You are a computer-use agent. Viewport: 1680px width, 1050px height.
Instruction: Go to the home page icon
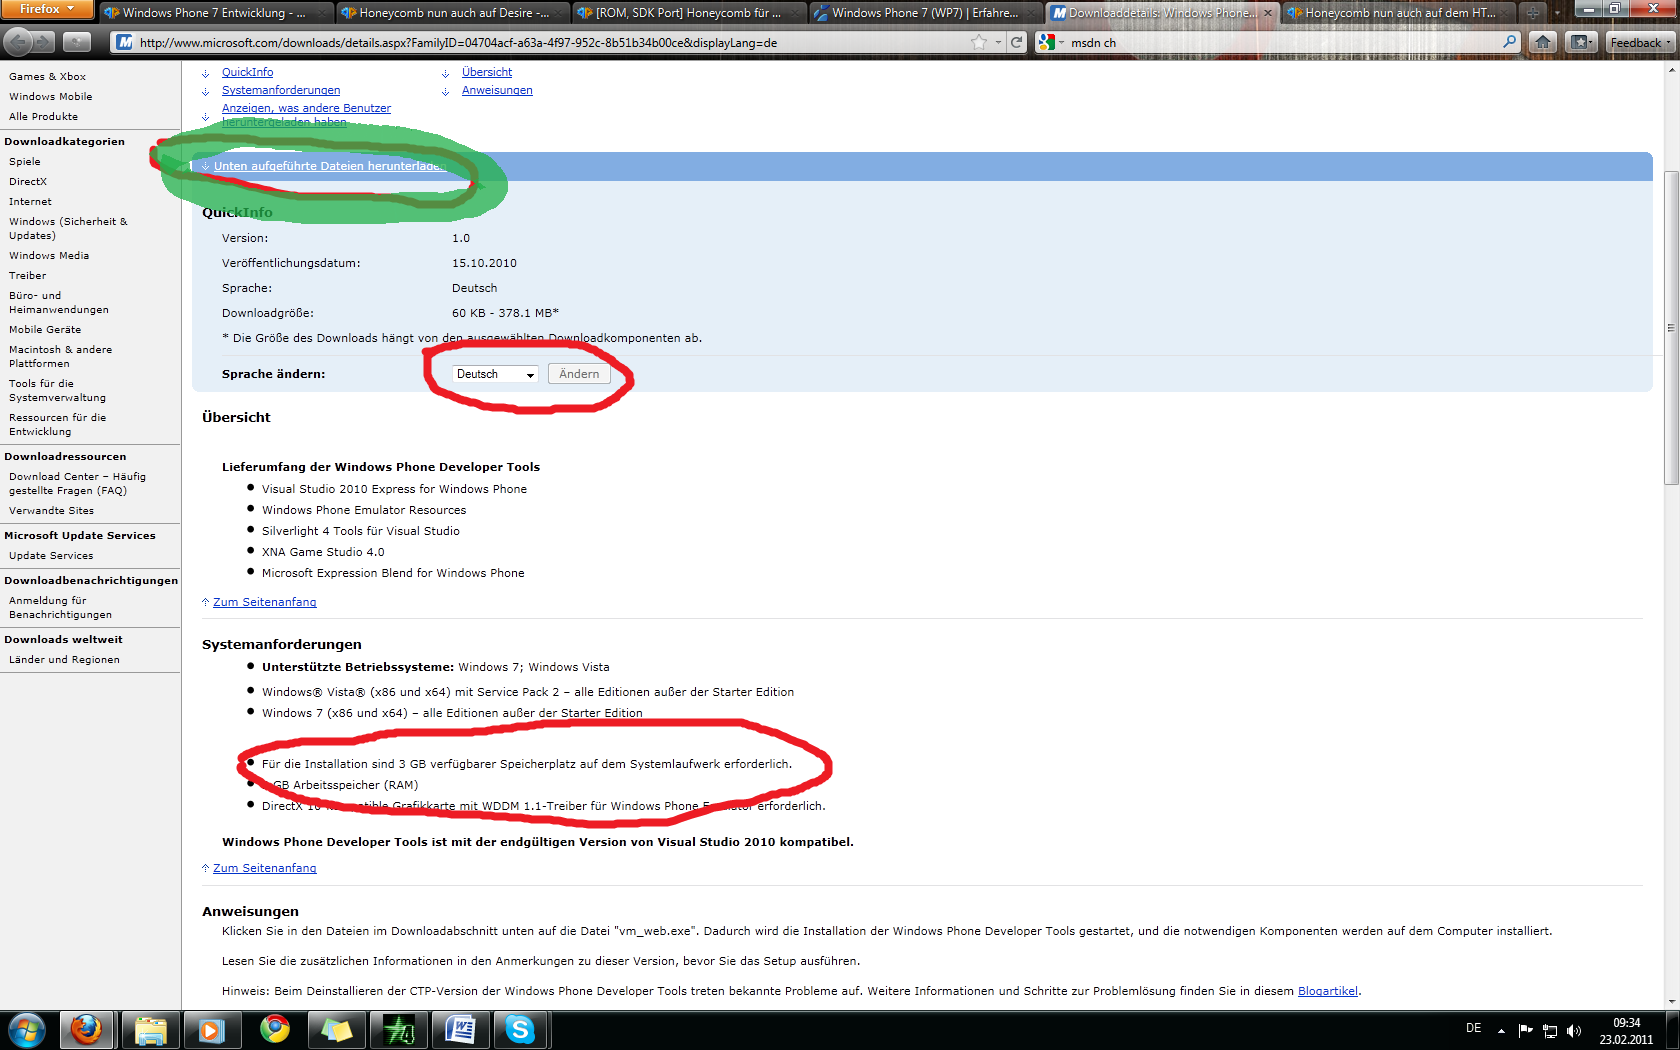1543,42
